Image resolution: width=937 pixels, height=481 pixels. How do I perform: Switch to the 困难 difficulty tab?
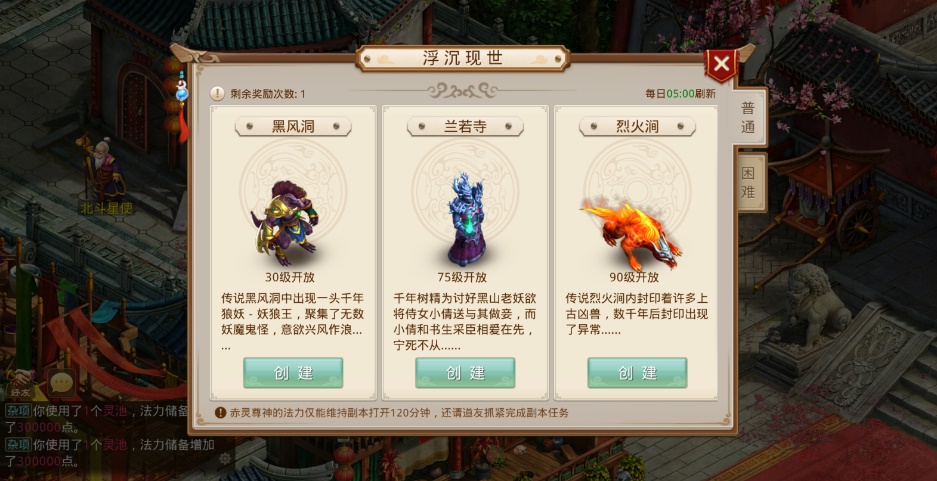[749, 182]
